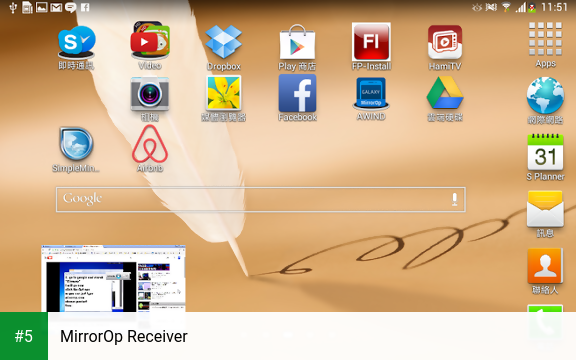The image size is (576, 360).
Task: Open the AWIND MirrorOp Galaxy app
Action: (x=371, y=94)
